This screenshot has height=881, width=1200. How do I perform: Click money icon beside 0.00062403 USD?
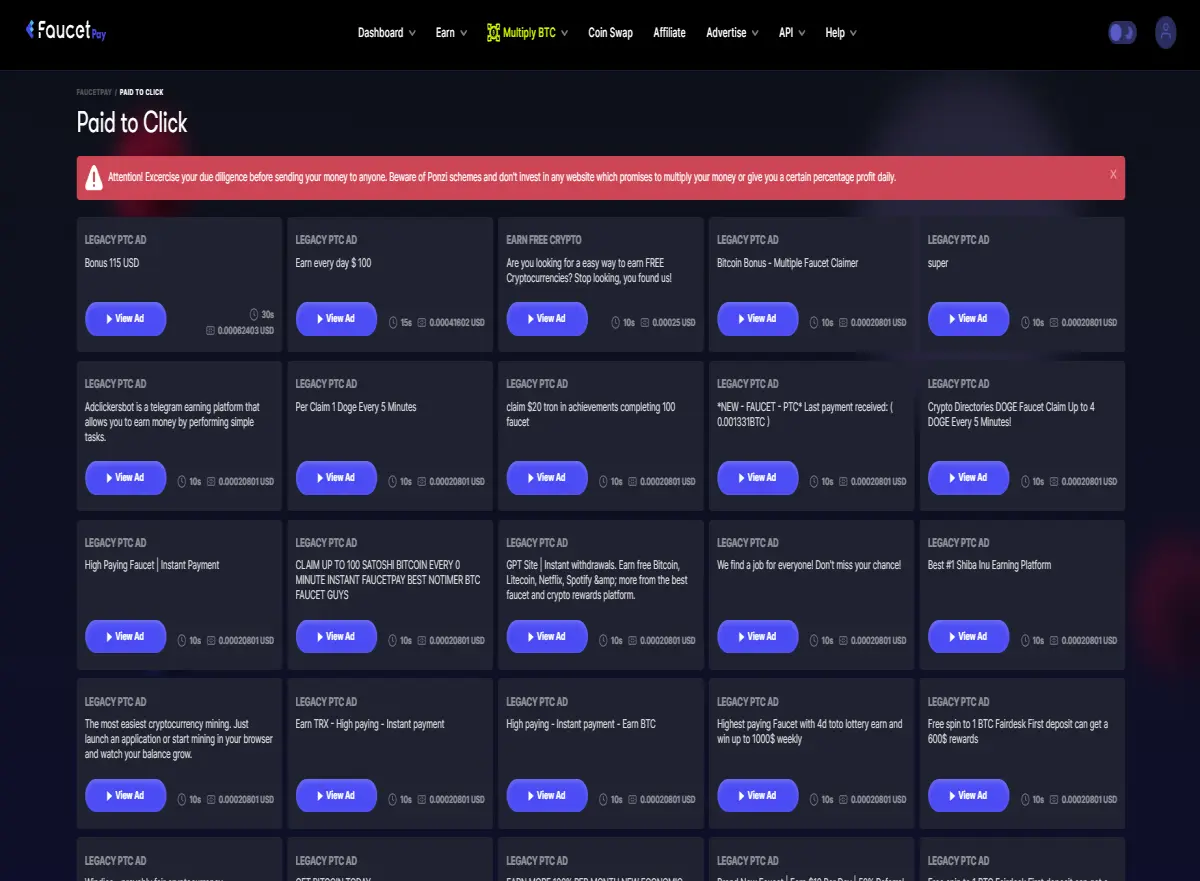coord(210,330)
